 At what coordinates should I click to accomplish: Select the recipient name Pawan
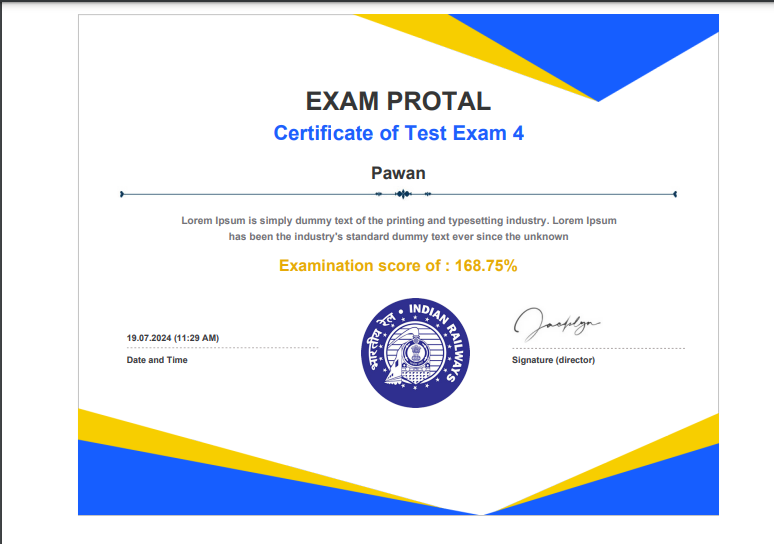coord(398,173)
